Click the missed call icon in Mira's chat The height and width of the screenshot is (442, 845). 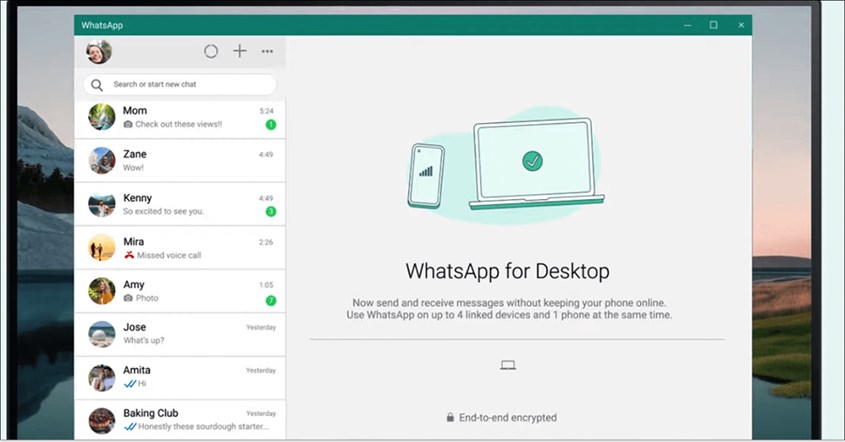129,255
